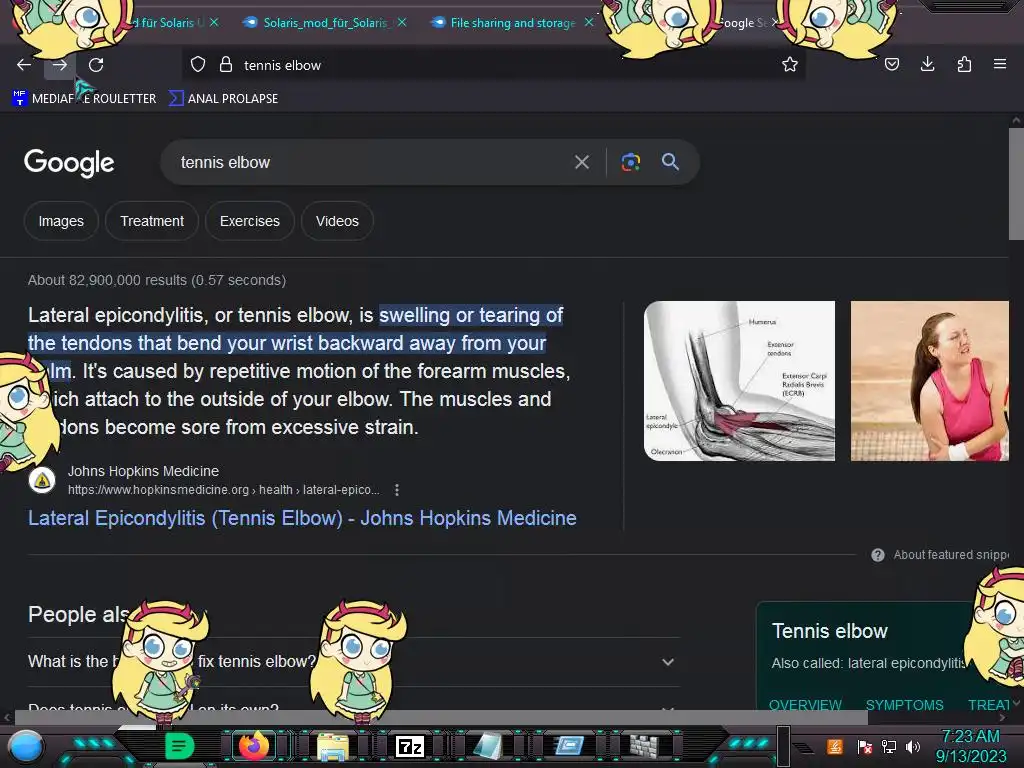Click the 'Tennis elbow' knowledge panel heading

(x=829, y=631)
